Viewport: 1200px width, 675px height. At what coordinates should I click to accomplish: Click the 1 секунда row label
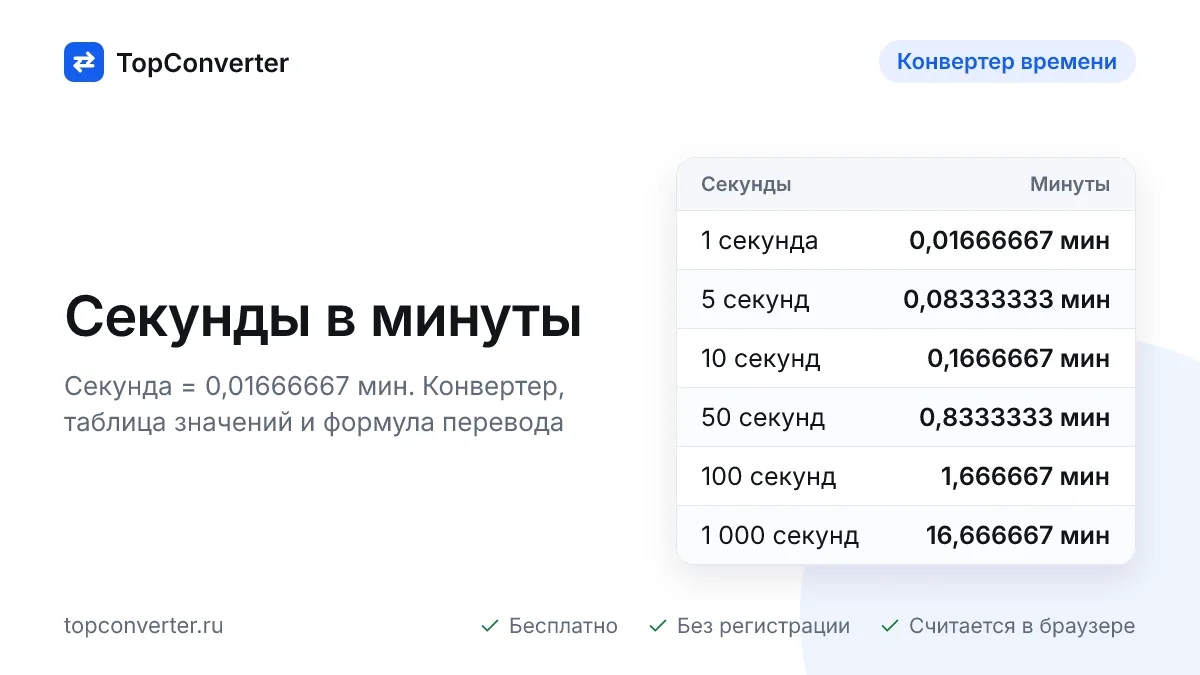[x=759, y=240]
